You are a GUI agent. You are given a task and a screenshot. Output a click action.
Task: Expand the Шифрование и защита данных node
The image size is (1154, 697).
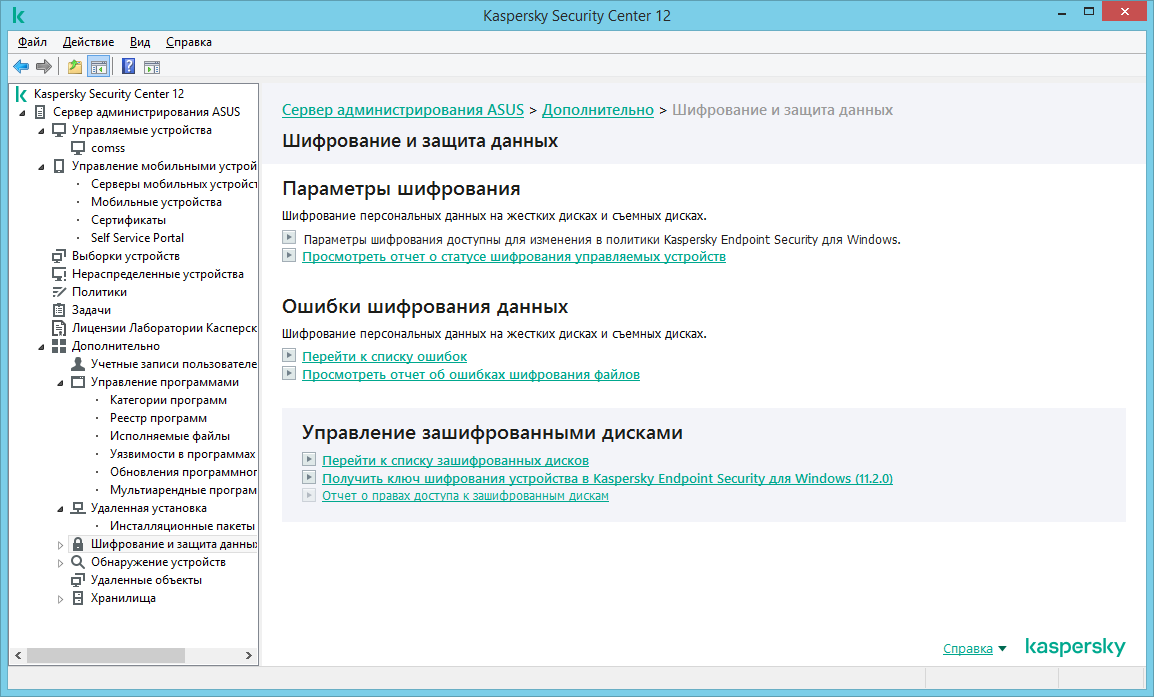pyautogui.click(x=60, y=545)
